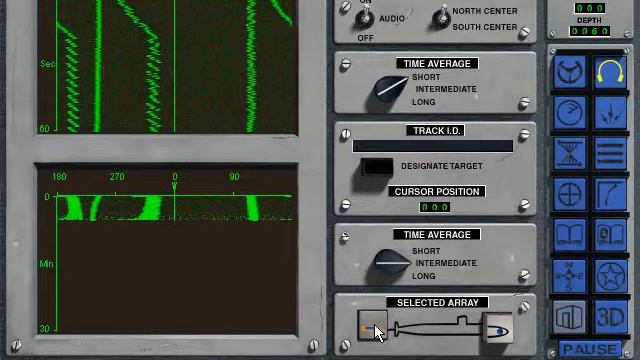Open the three horizontal lines station icon

click(610, 153)
